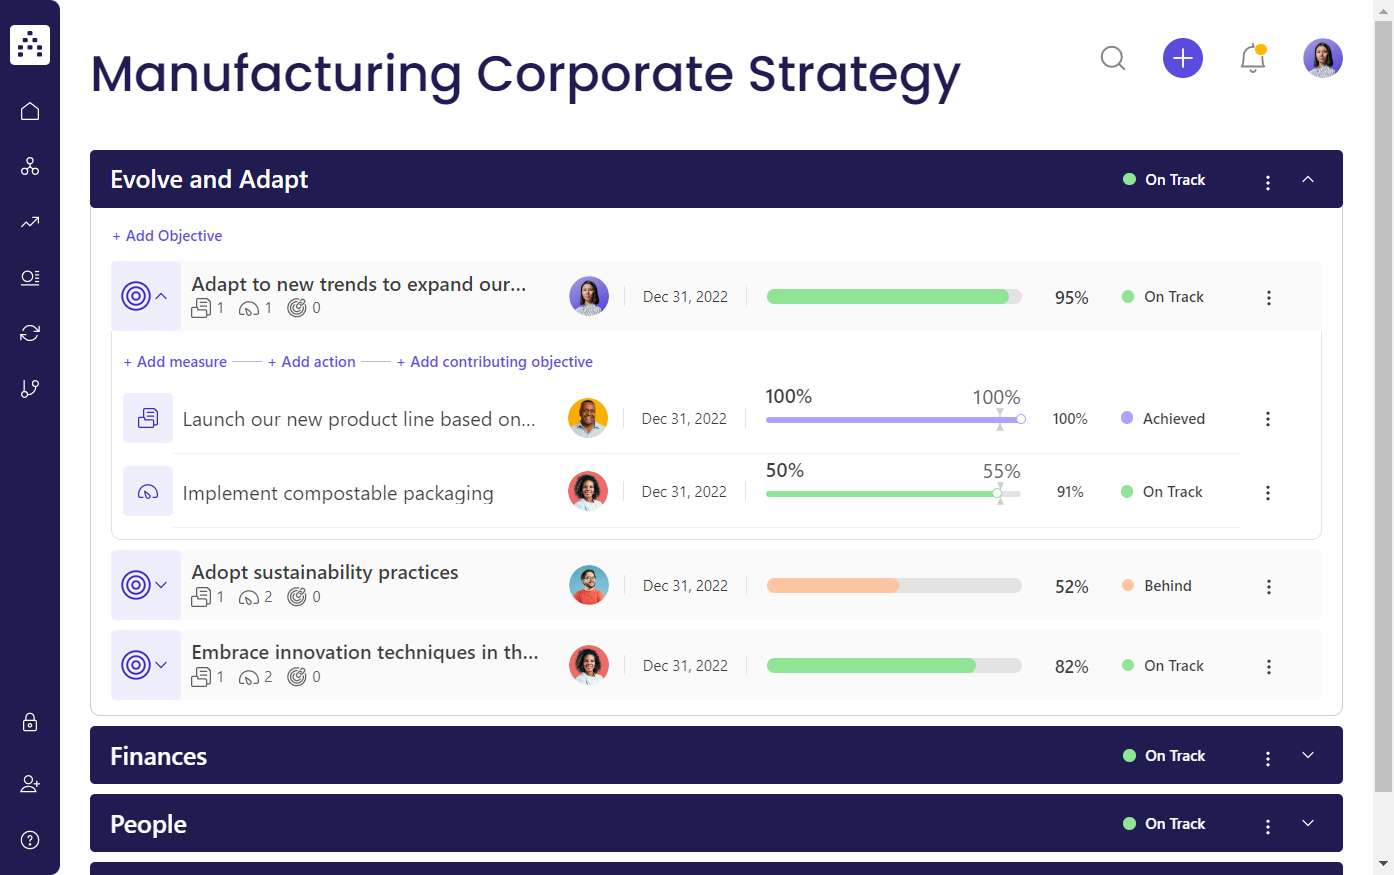The height and width of the screenshot is (875, 1394).
Task: Open the branching map icon in sidebar
Action: [29, 388]
